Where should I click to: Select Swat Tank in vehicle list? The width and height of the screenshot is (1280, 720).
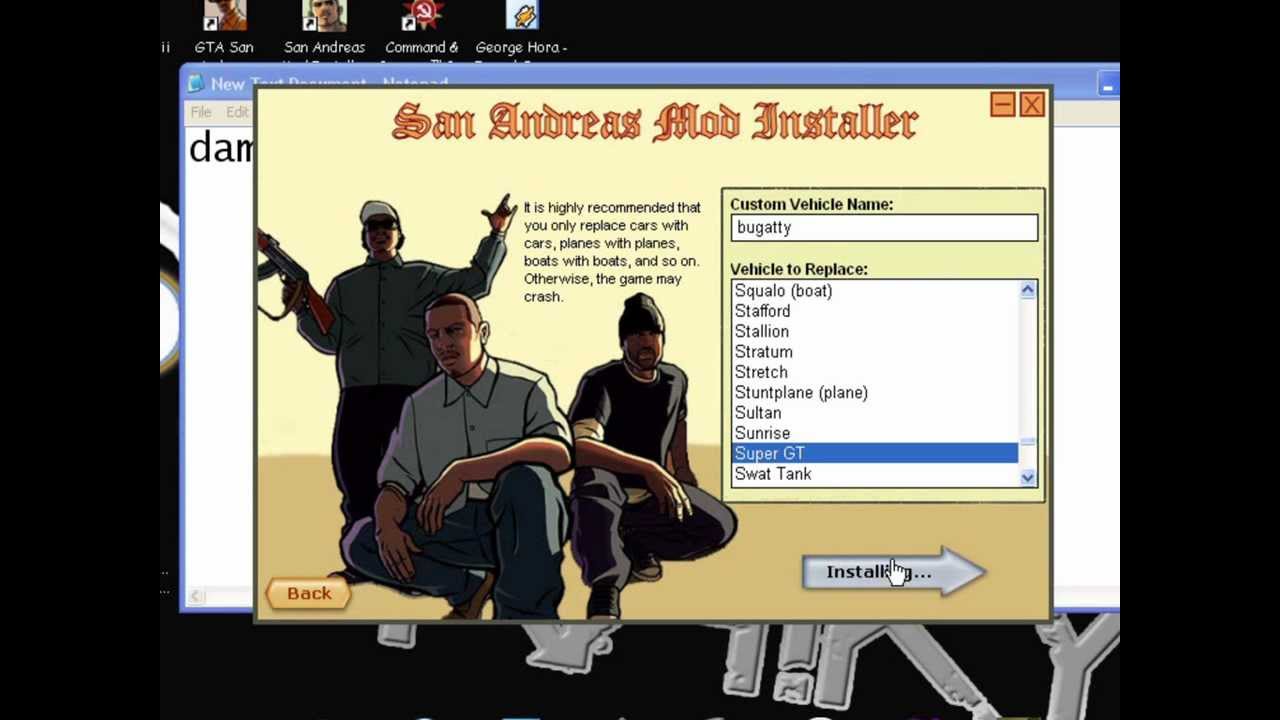point(875,474)
